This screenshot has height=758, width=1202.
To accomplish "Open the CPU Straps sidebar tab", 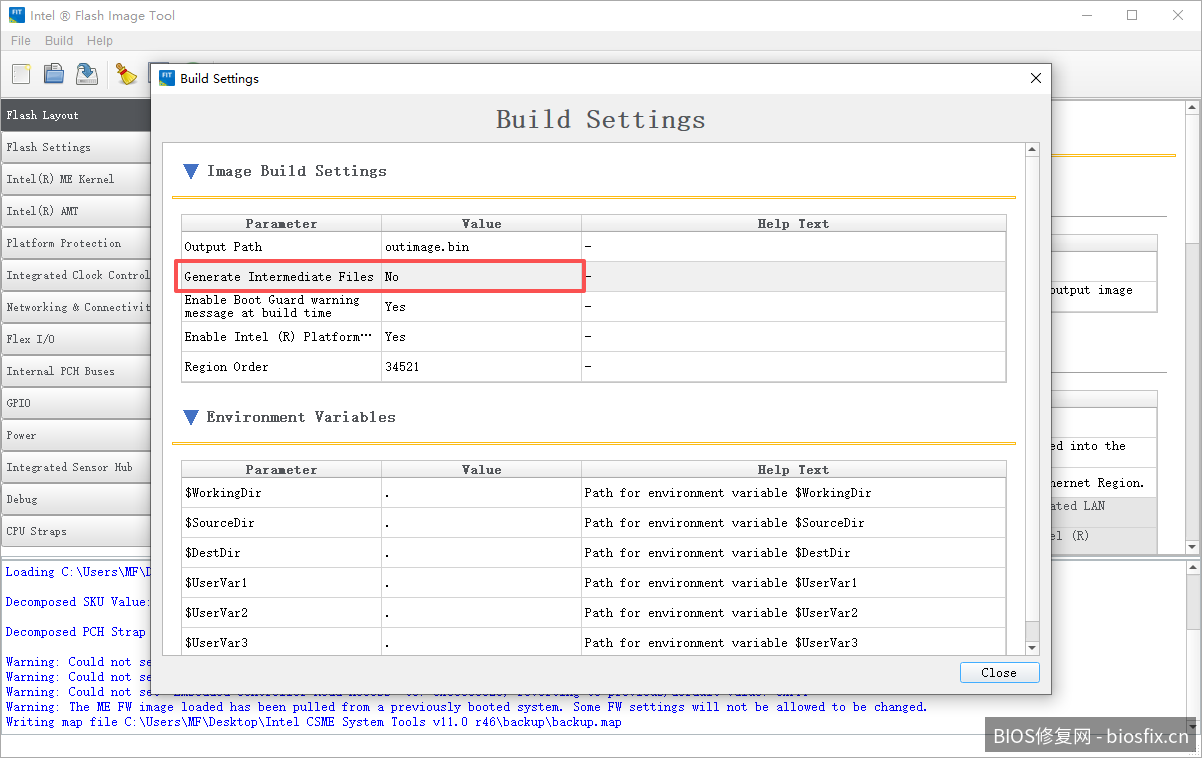I will click(x=75, y=531).
